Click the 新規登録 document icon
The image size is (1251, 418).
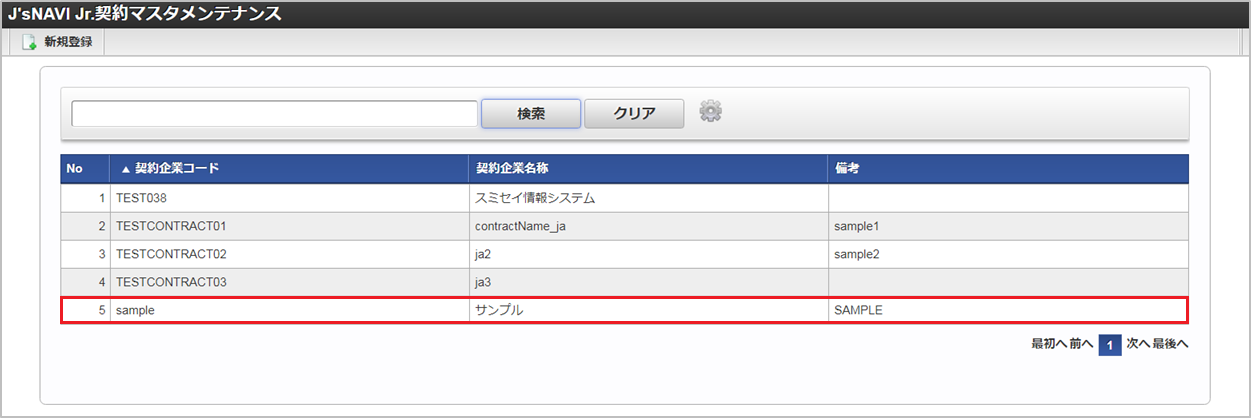point(29,42)
